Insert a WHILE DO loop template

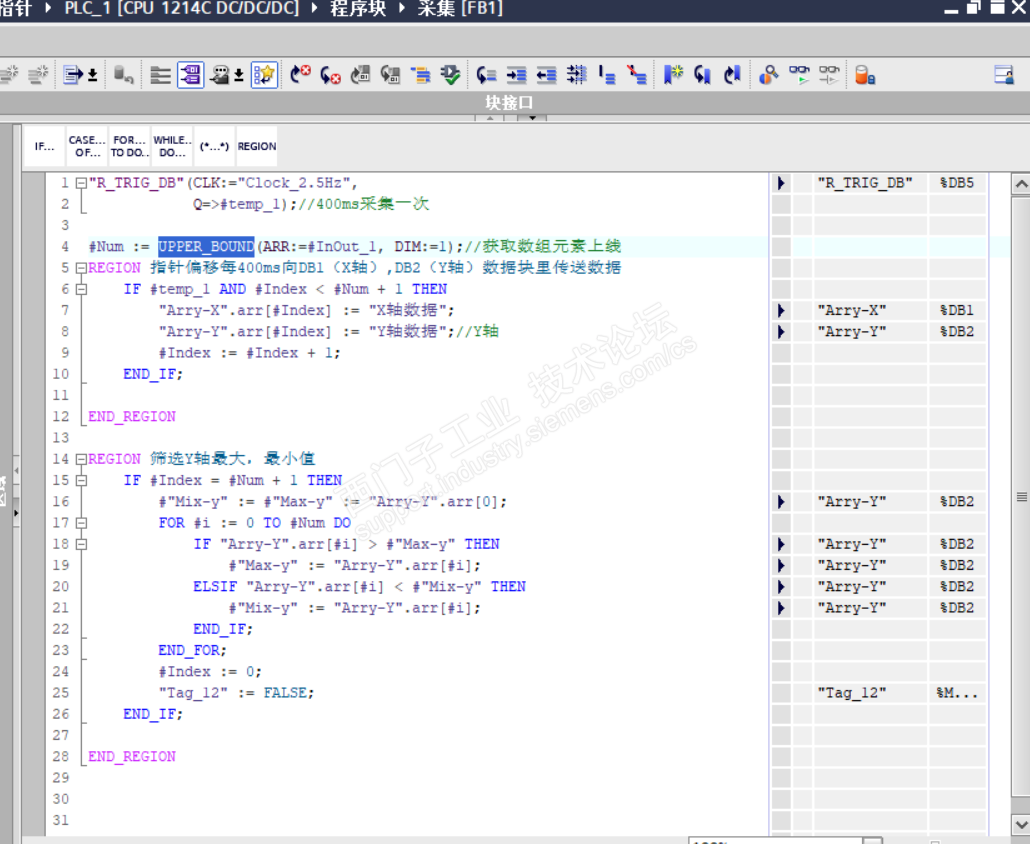point(172,146)
